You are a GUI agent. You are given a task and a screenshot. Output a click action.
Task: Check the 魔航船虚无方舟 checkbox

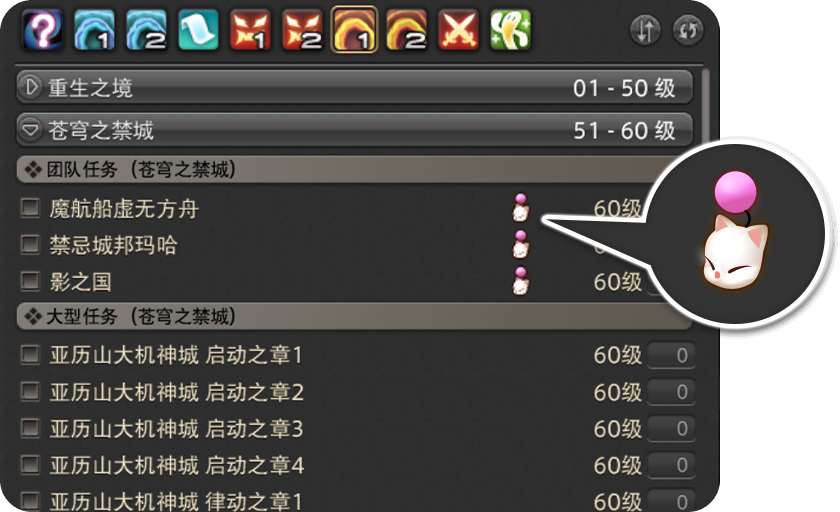30,208
